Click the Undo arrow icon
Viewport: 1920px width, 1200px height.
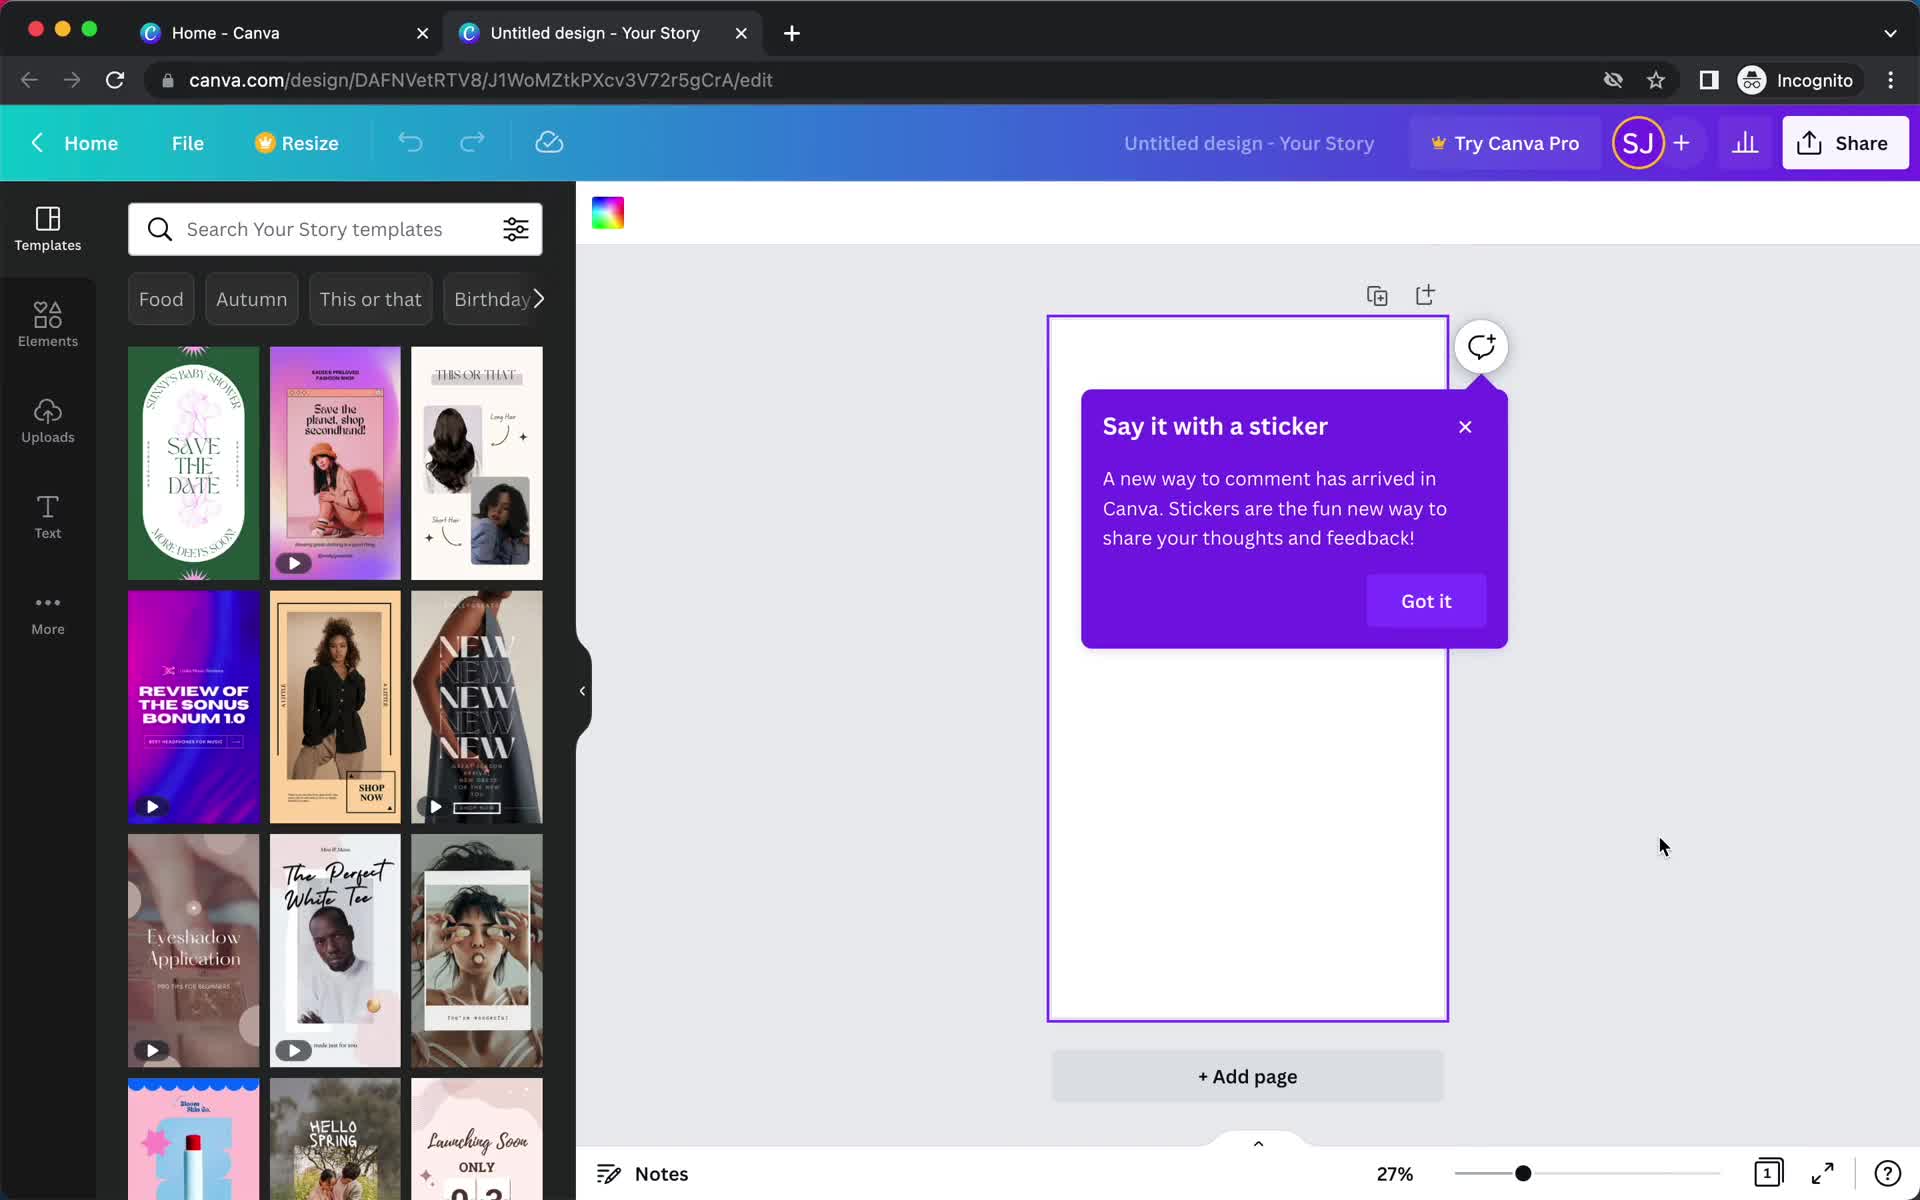click(x=411, y=142)
